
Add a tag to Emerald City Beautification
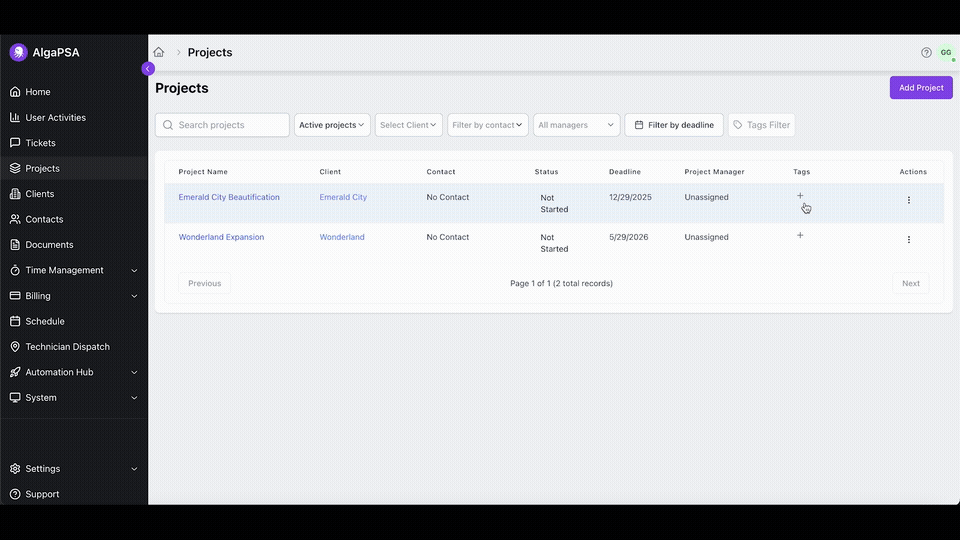pyautogui.click(x=800, y=196)
